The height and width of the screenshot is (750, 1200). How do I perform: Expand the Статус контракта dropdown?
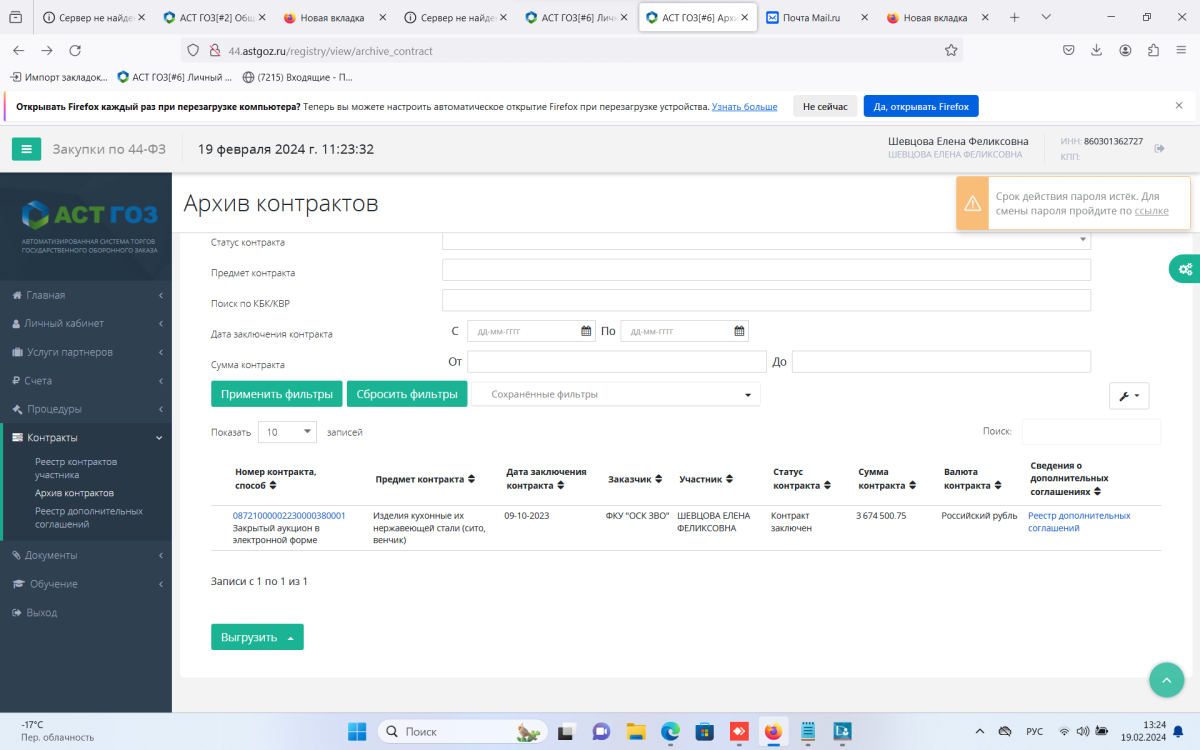(1082, 240)
